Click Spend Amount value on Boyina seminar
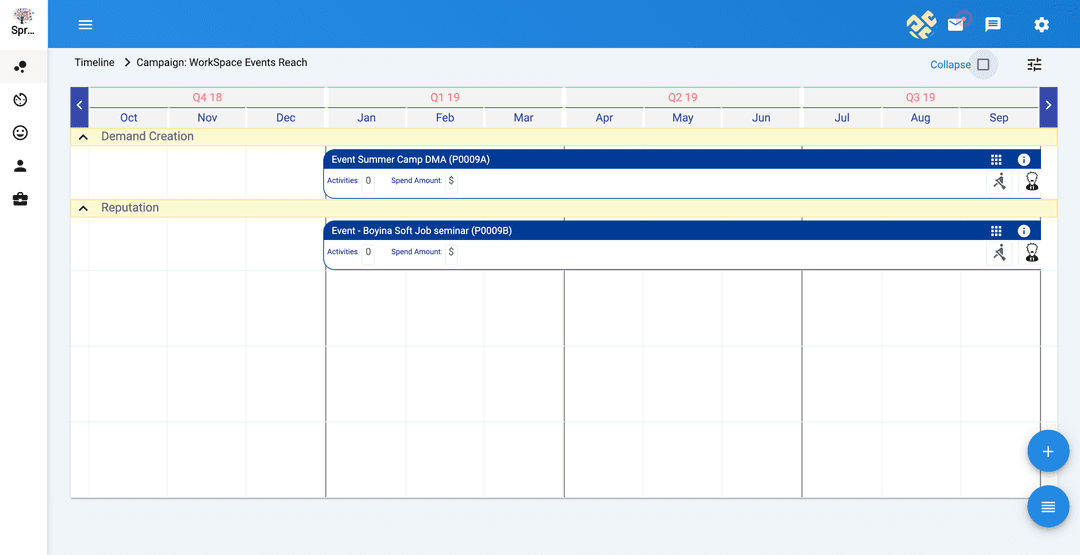The image size is (1080, 555). point(451,252)
